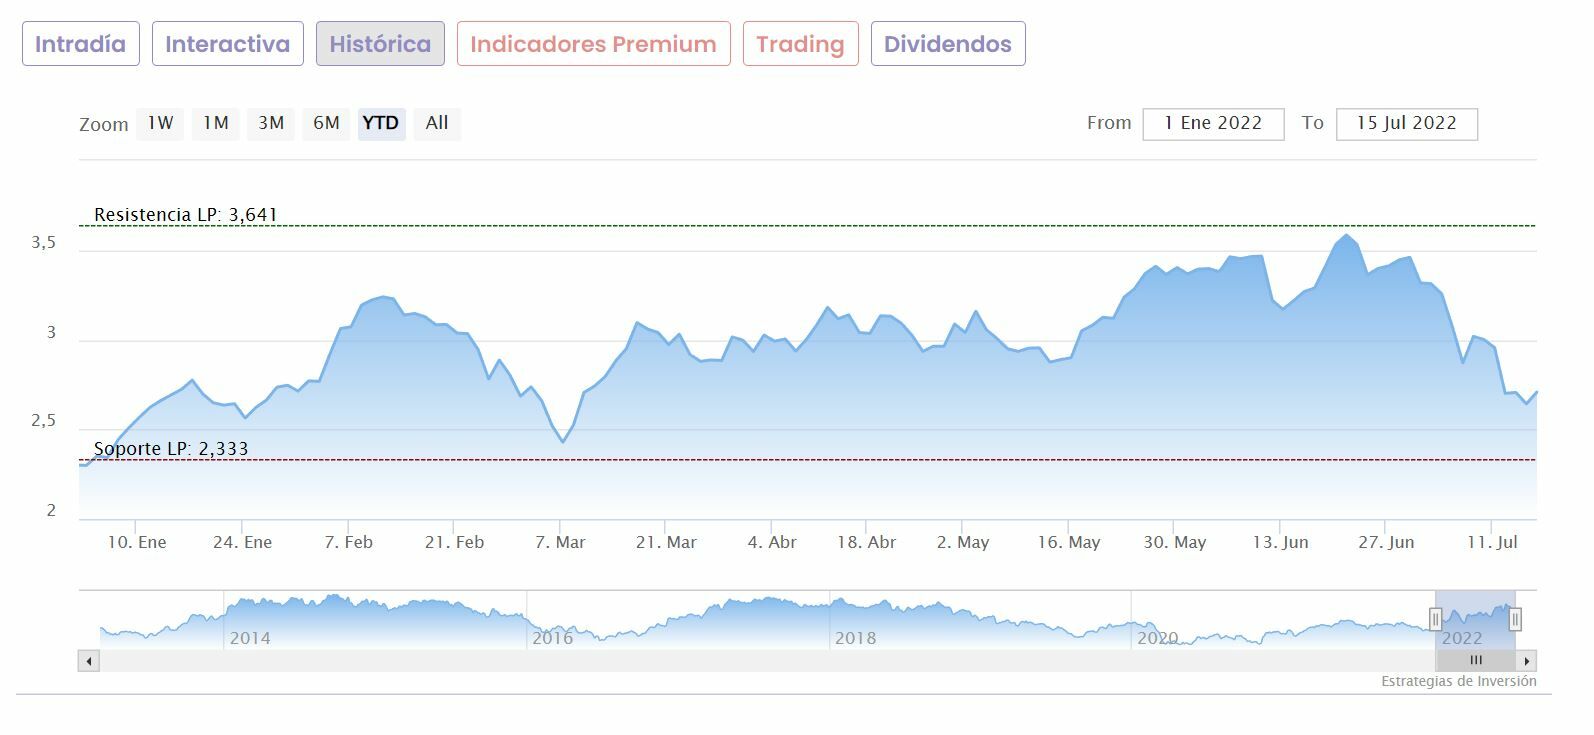The width and height of the screenshot is (1594, 735).
Task: Set zoom range to 1M
Action: point(216,123)
